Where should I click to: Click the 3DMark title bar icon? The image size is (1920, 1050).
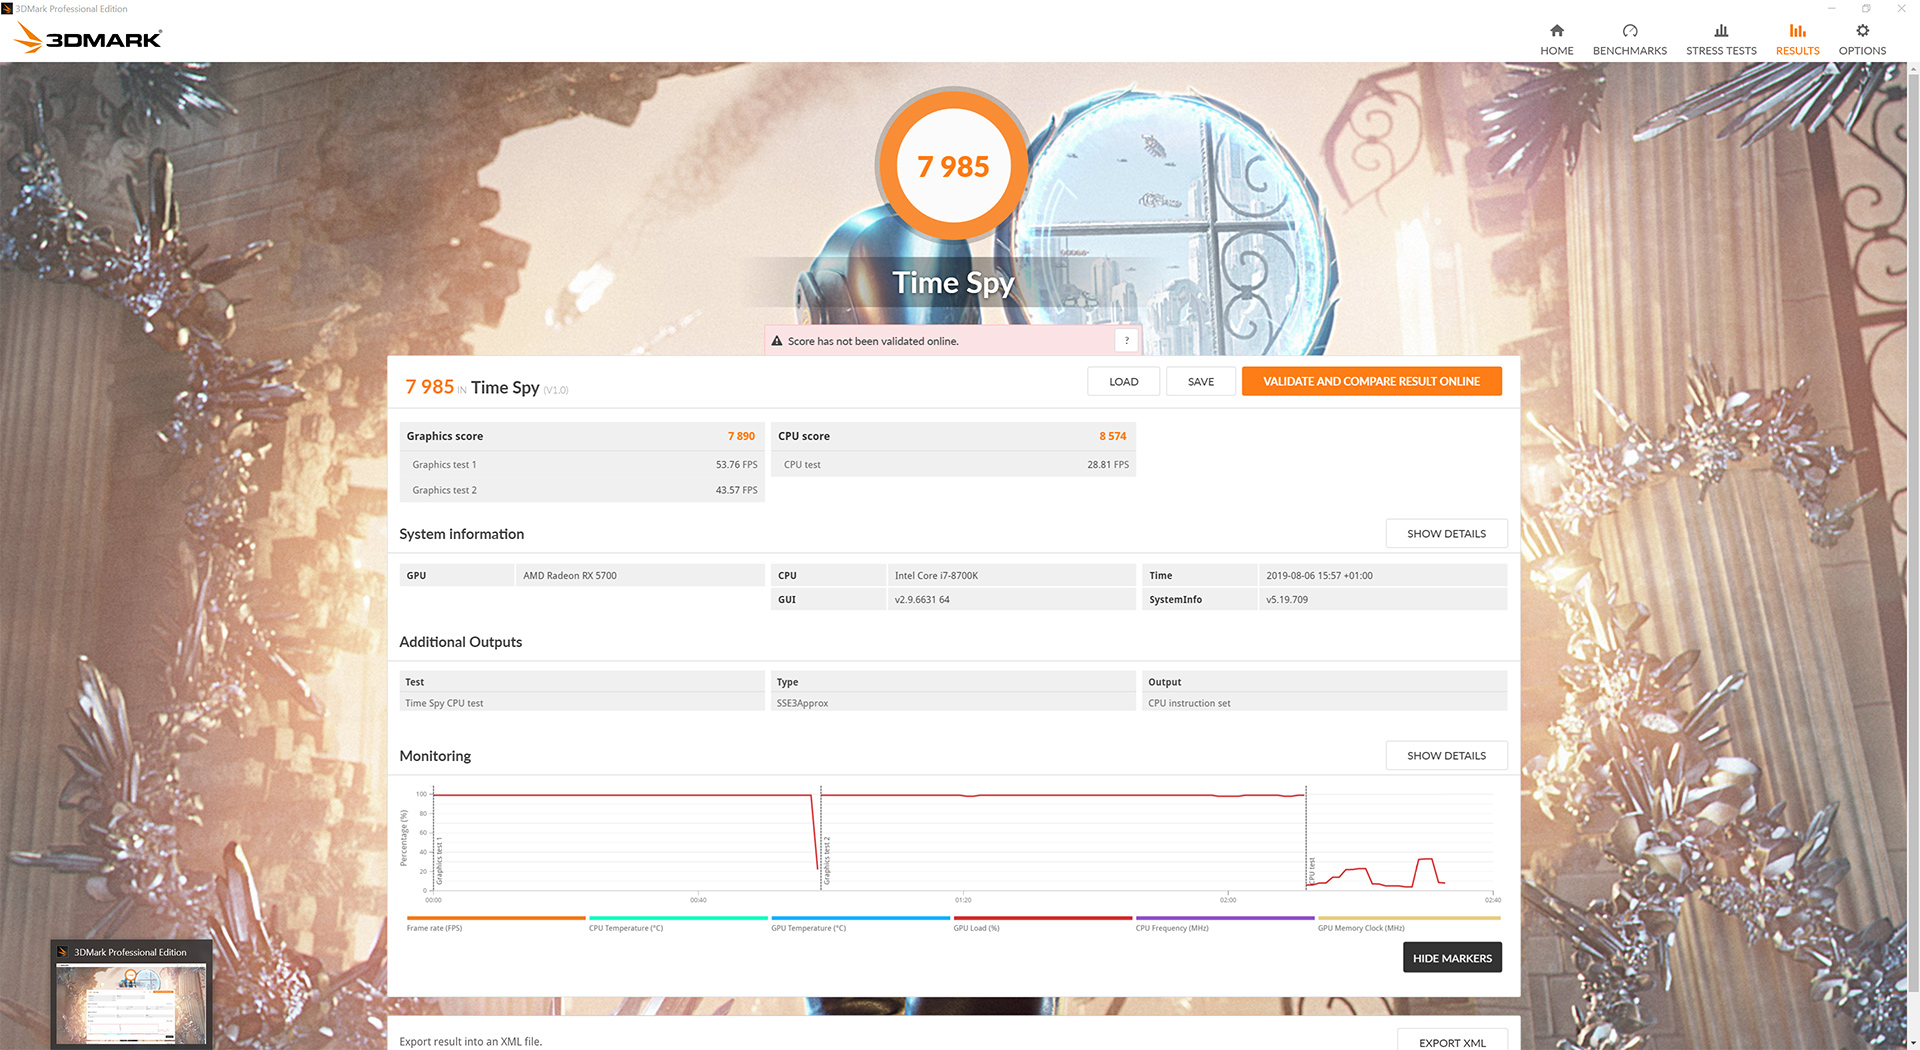pyautogui.click(x=7, y=8)
